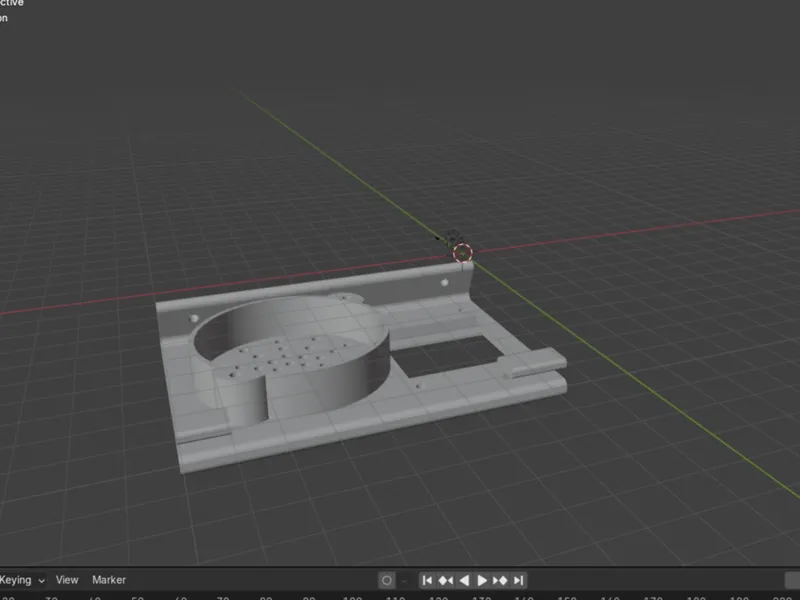Open auto keyframing options dropdown arrow
The image size is (800, 600).
[x=405, y=581]
